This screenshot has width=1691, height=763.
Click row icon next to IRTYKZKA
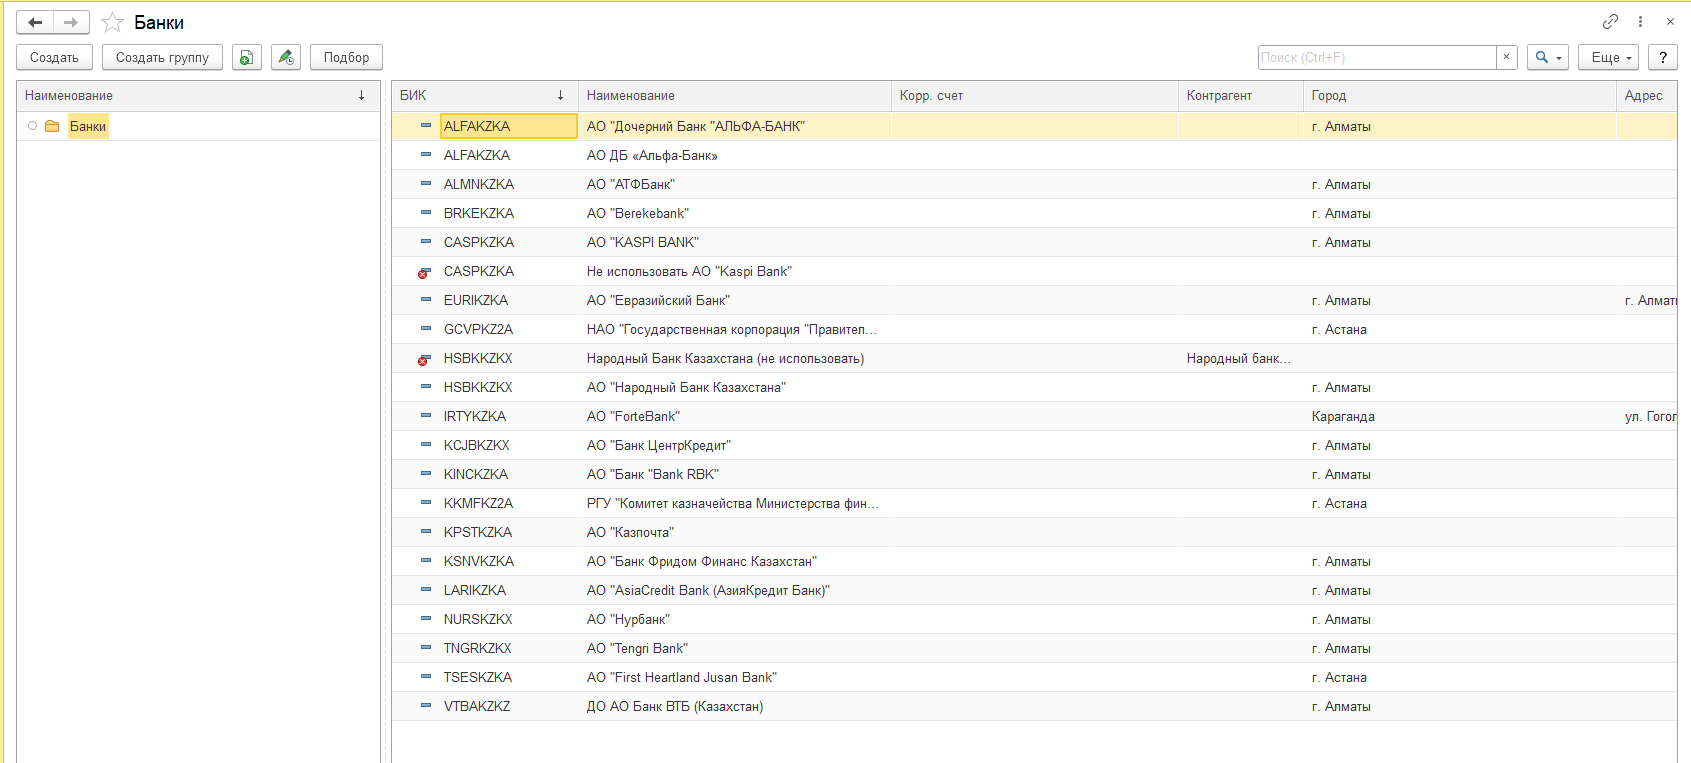pyautogui.click(x=426, y=416)
